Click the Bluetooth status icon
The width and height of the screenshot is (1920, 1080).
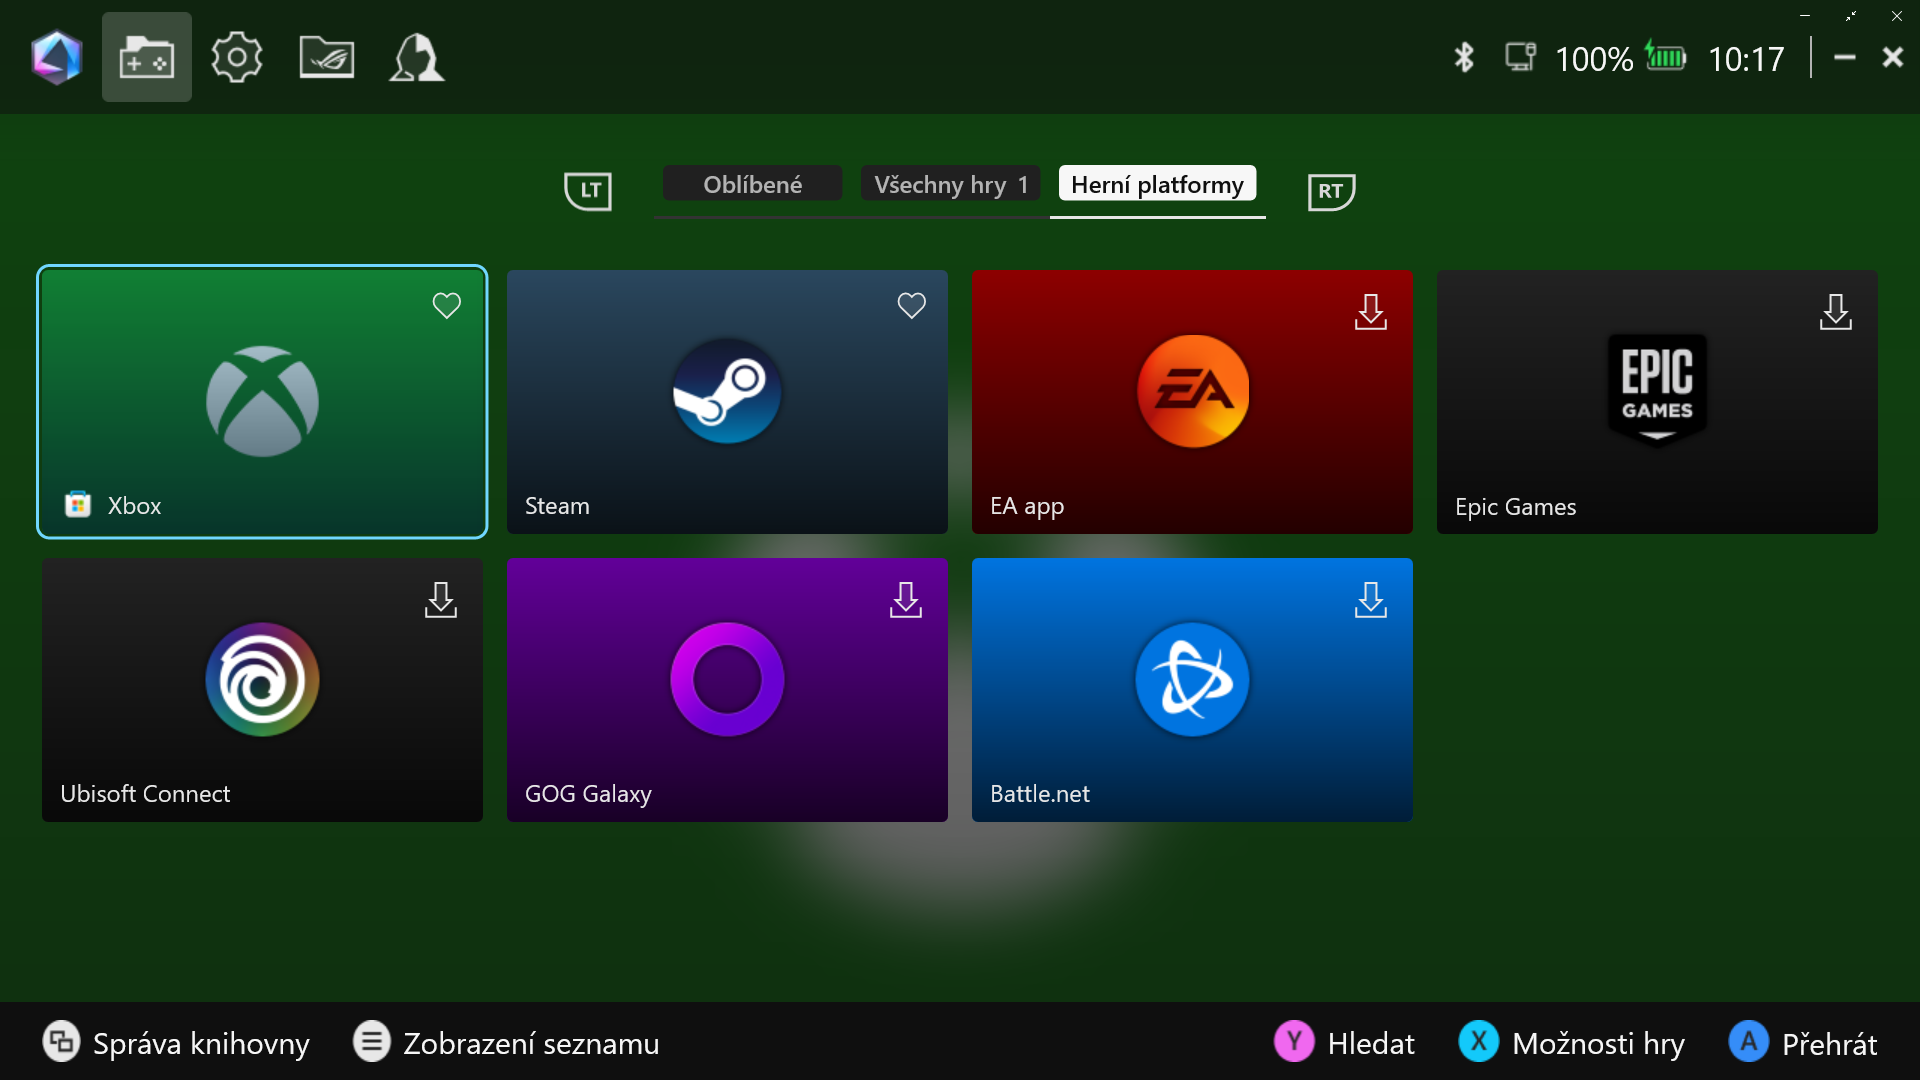point(1464,58)
